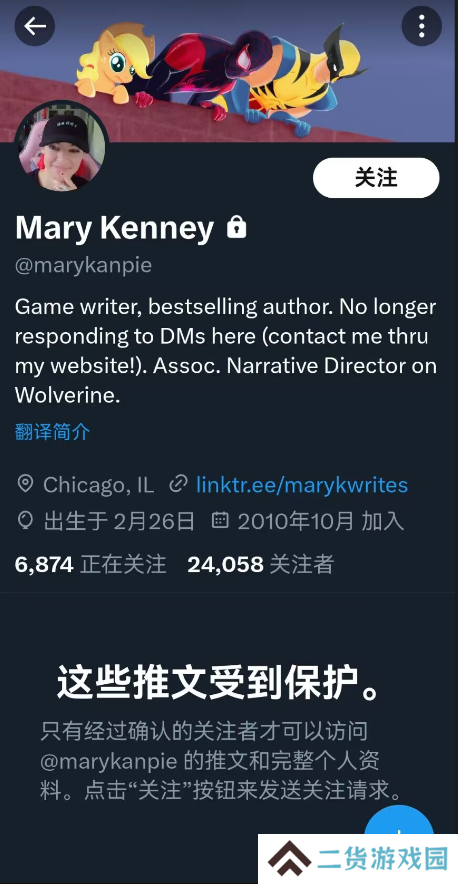Image resolution: width=458 pixels, height=884 pixels.
Task: Open the 24,058 关注者 followers list
Action: (261, 564)
